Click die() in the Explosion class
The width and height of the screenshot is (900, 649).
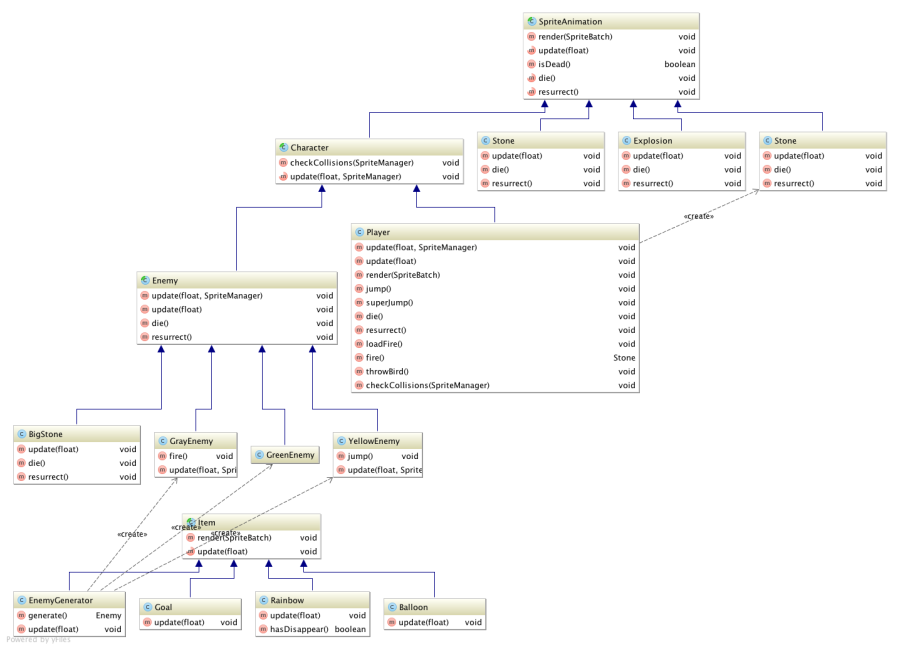(641, 169)
